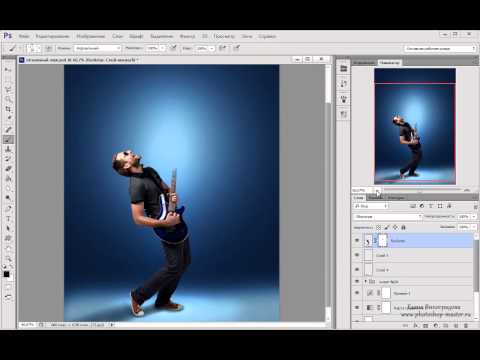The width and height of the screenshot is (480, 360).
Task: Toggle Lock position in Layers panel
Action: [x=395, y=227]
